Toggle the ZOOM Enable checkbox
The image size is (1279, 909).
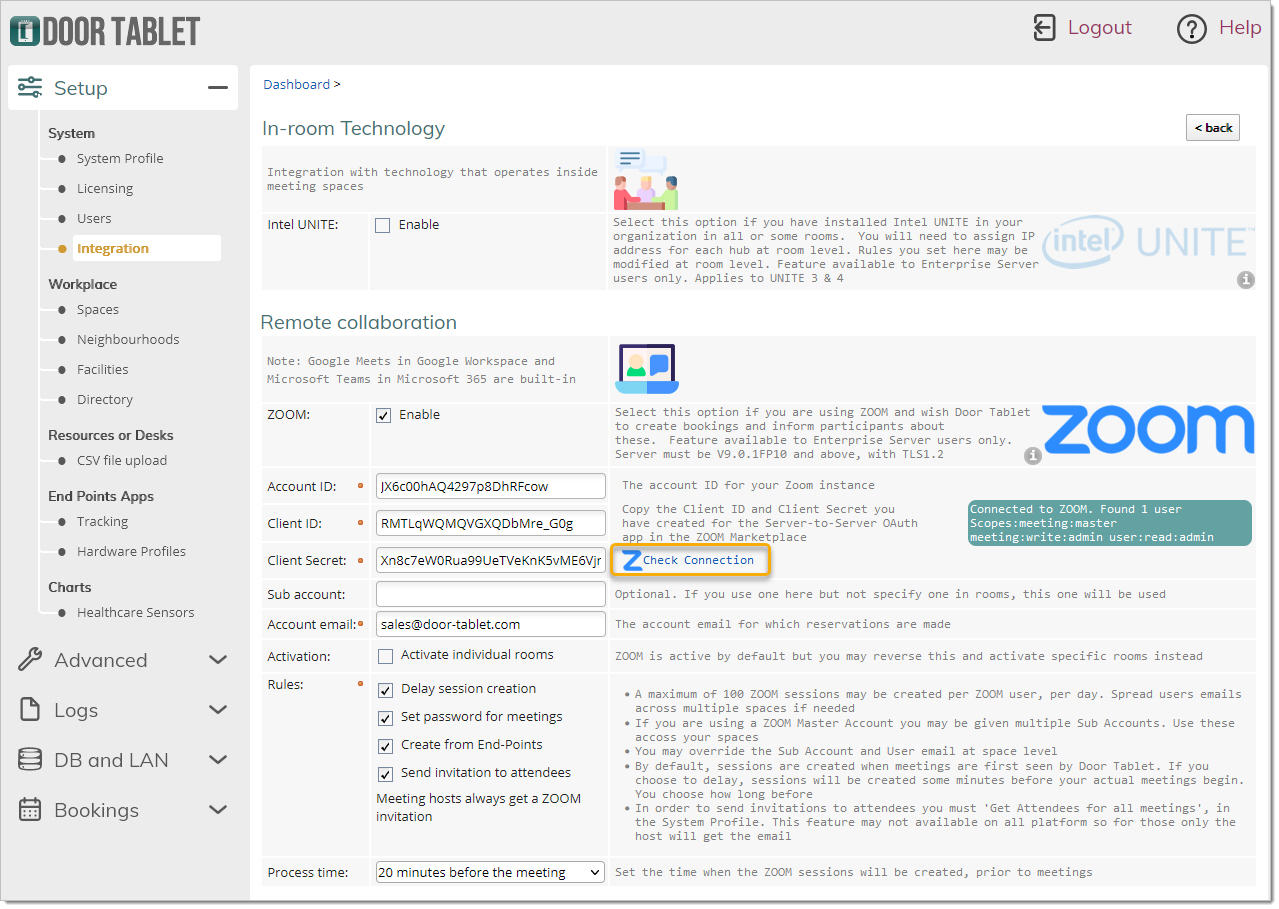[383, 415]
